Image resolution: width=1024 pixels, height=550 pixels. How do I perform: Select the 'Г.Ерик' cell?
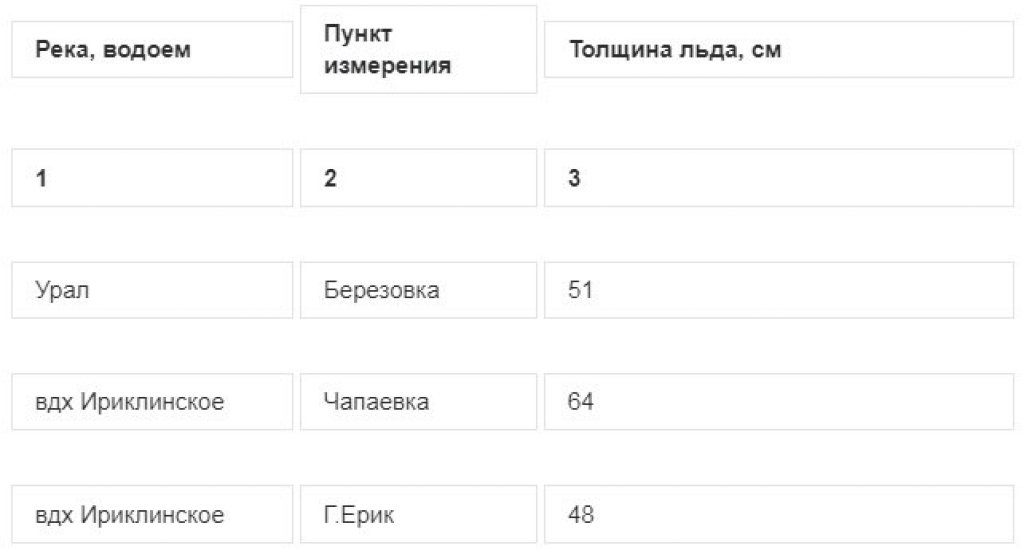coord(418,514)
